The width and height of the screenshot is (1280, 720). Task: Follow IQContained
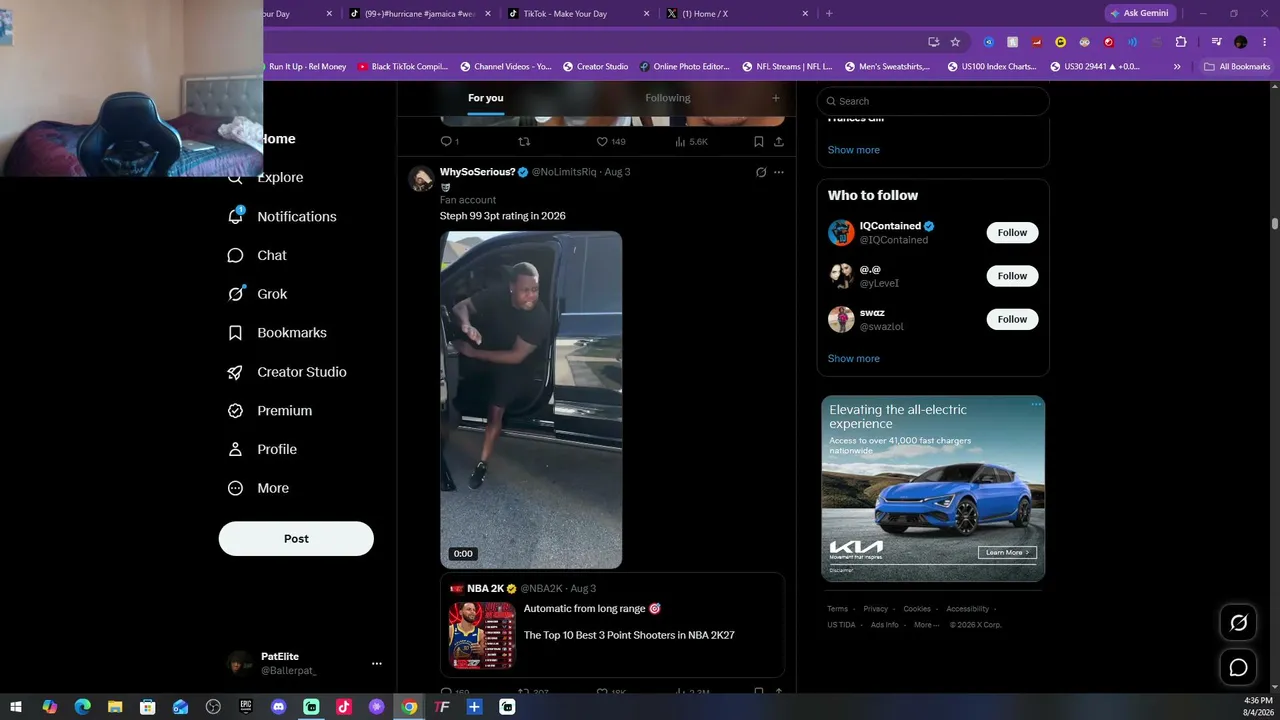pyautogui.click(x=1012, y=233)
